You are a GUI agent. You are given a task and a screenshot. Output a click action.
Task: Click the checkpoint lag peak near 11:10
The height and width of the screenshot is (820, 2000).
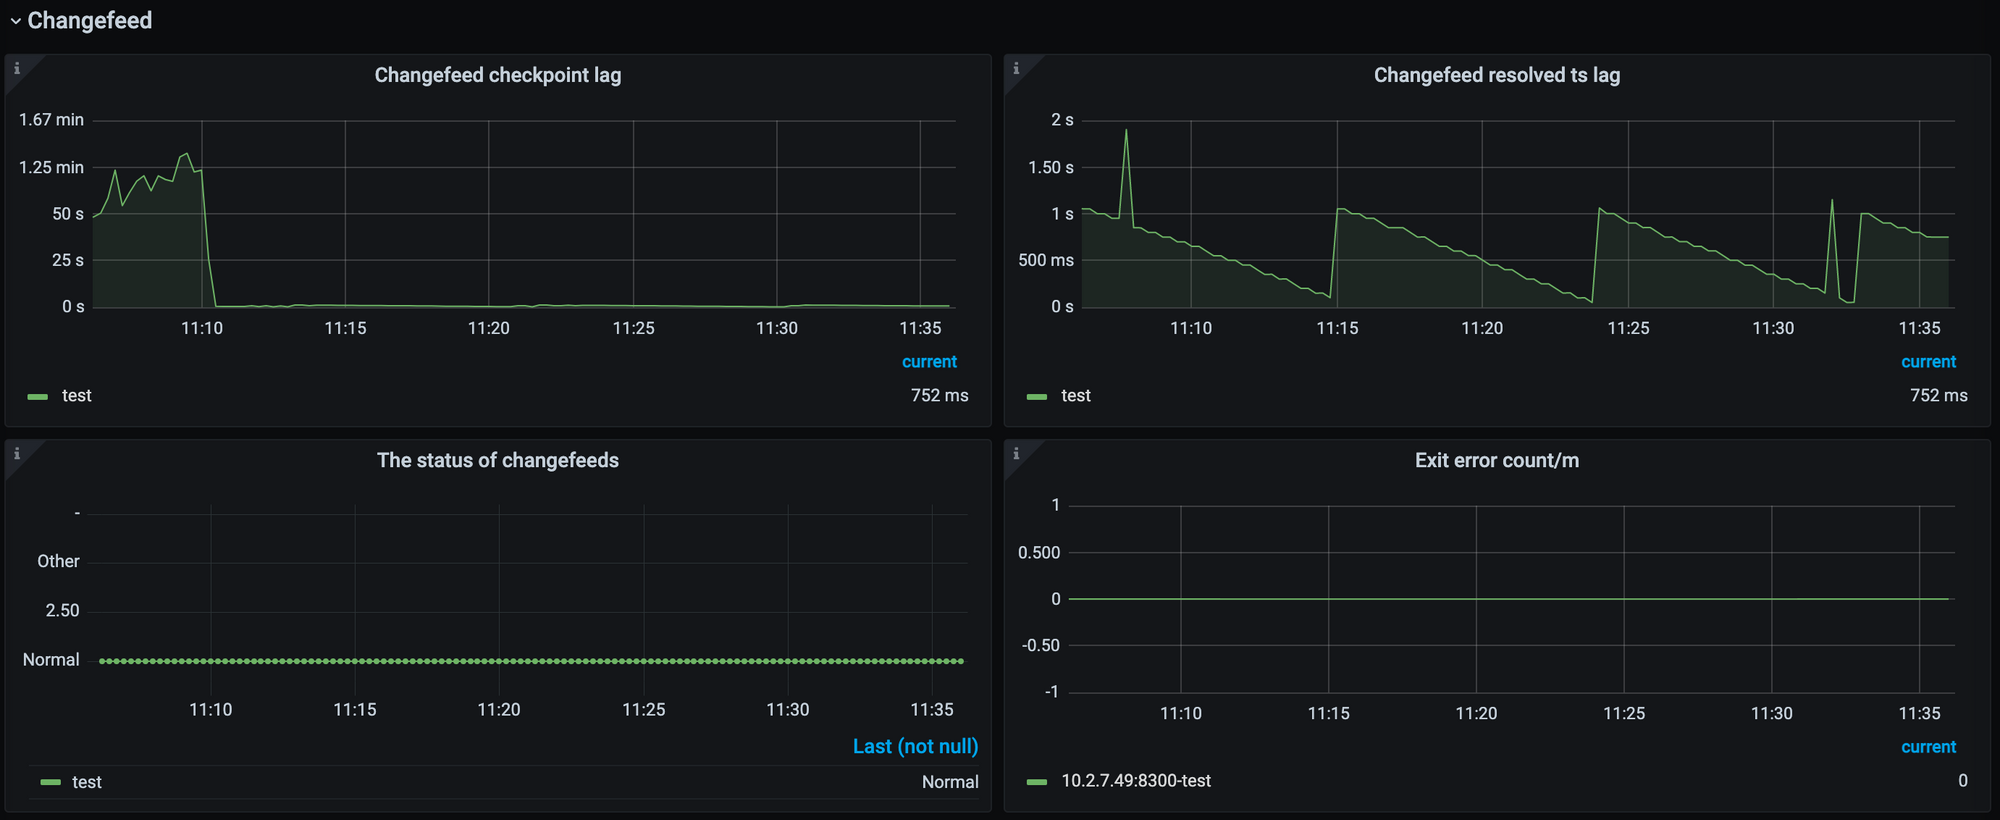(186, 154)
